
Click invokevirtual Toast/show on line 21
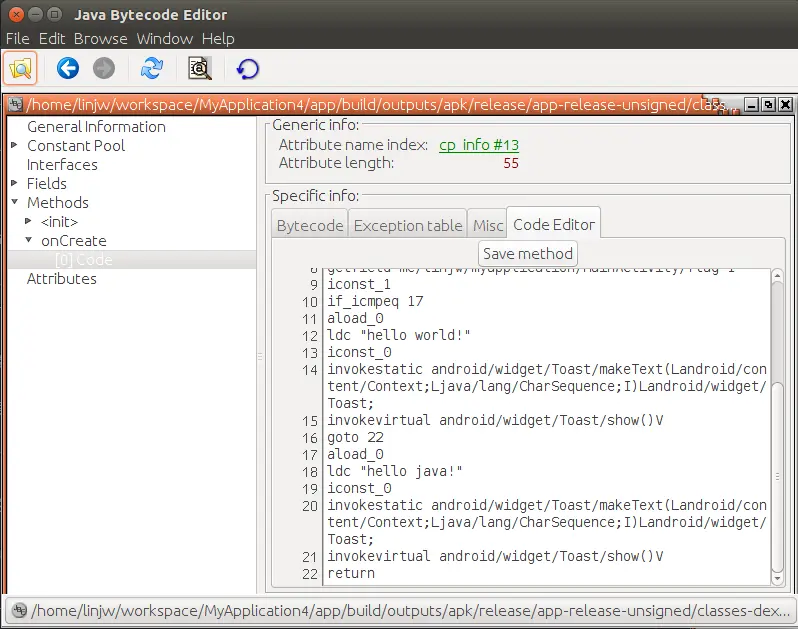coord(495,556)
